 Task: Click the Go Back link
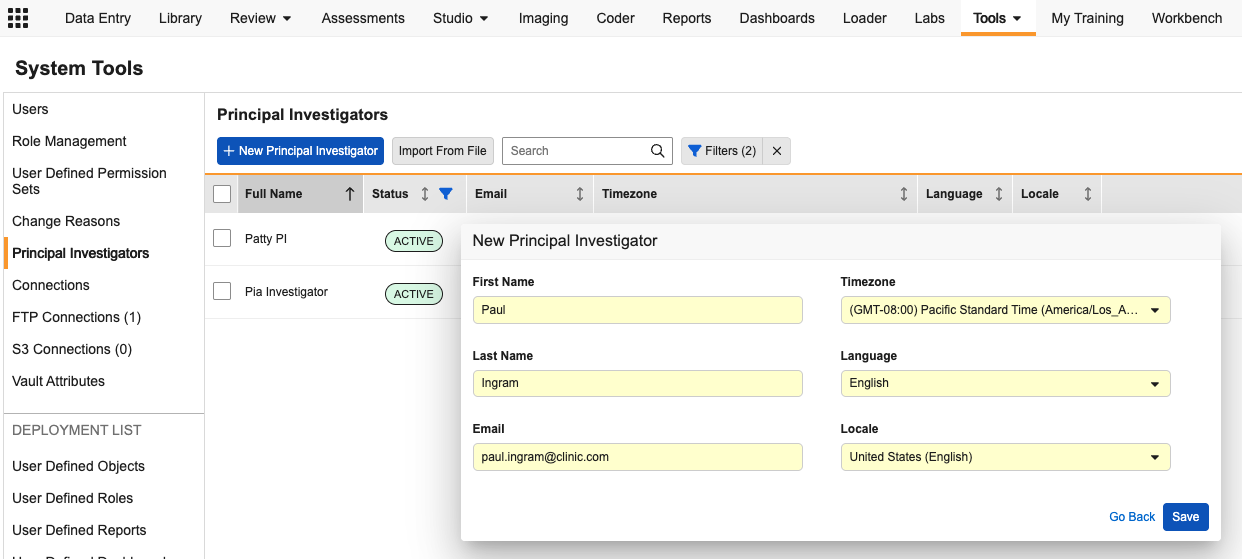1132,517
